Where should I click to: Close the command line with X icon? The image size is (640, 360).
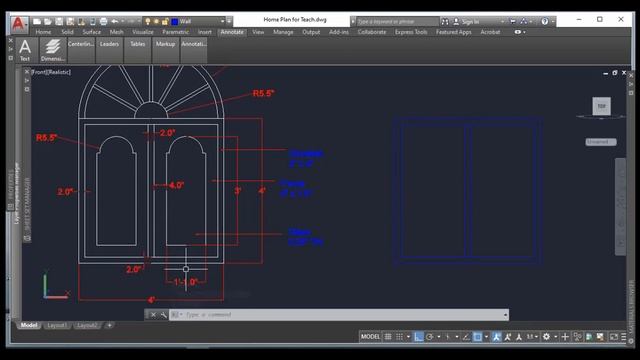click(153, 315)
